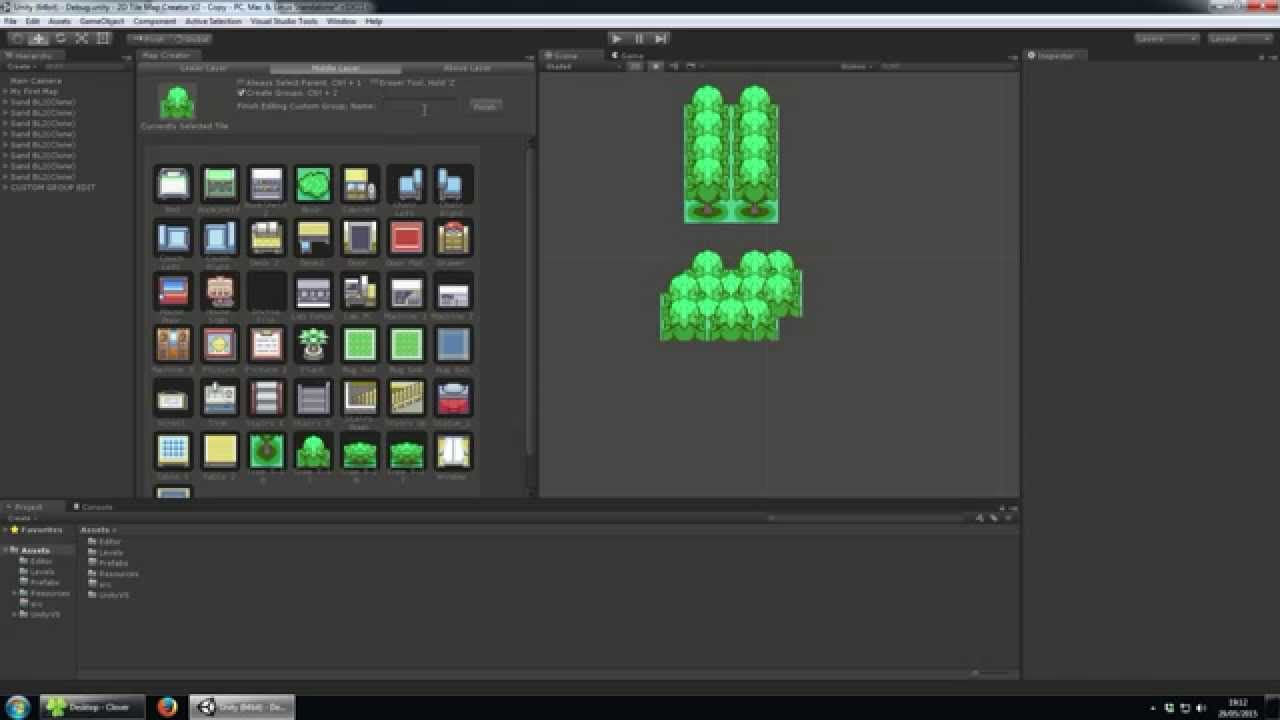
Task: Open the Layout dropdown
Action: [x=1240, y=38]
